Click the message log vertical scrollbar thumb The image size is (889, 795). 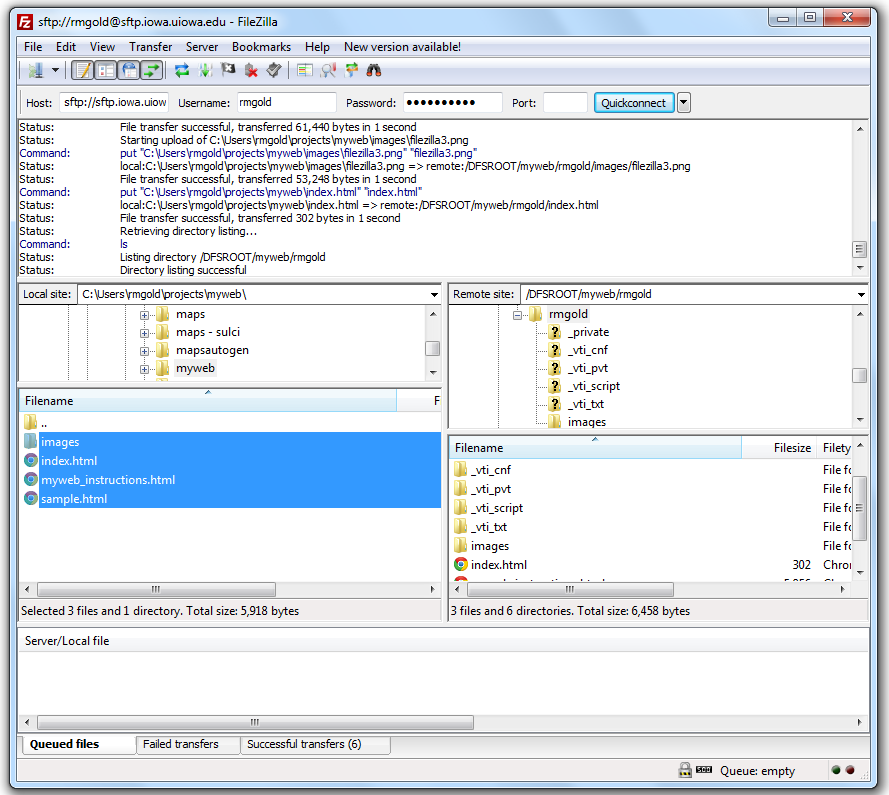point(860,248)
